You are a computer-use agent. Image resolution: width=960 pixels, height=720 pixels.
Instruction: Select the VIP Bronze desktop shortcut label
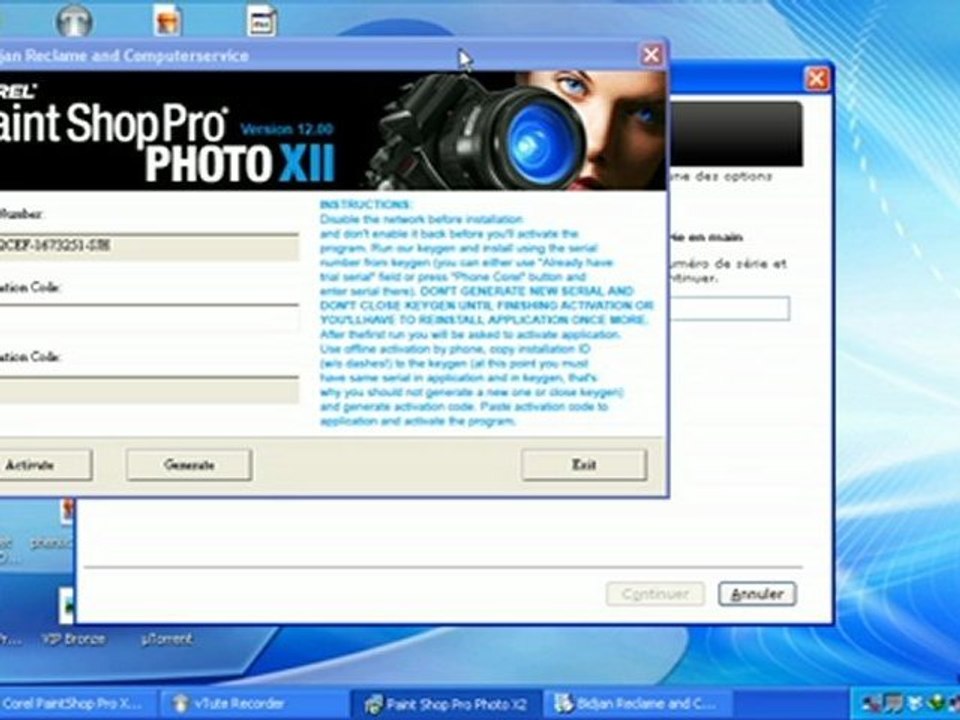73,639
